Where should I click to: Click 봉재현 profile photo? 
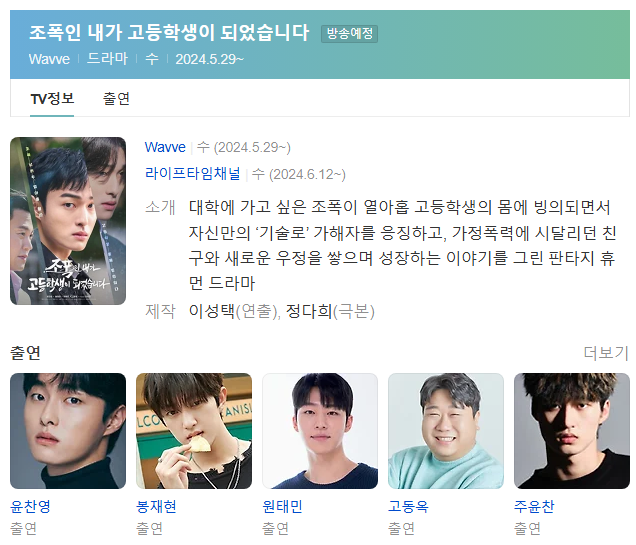194,431
